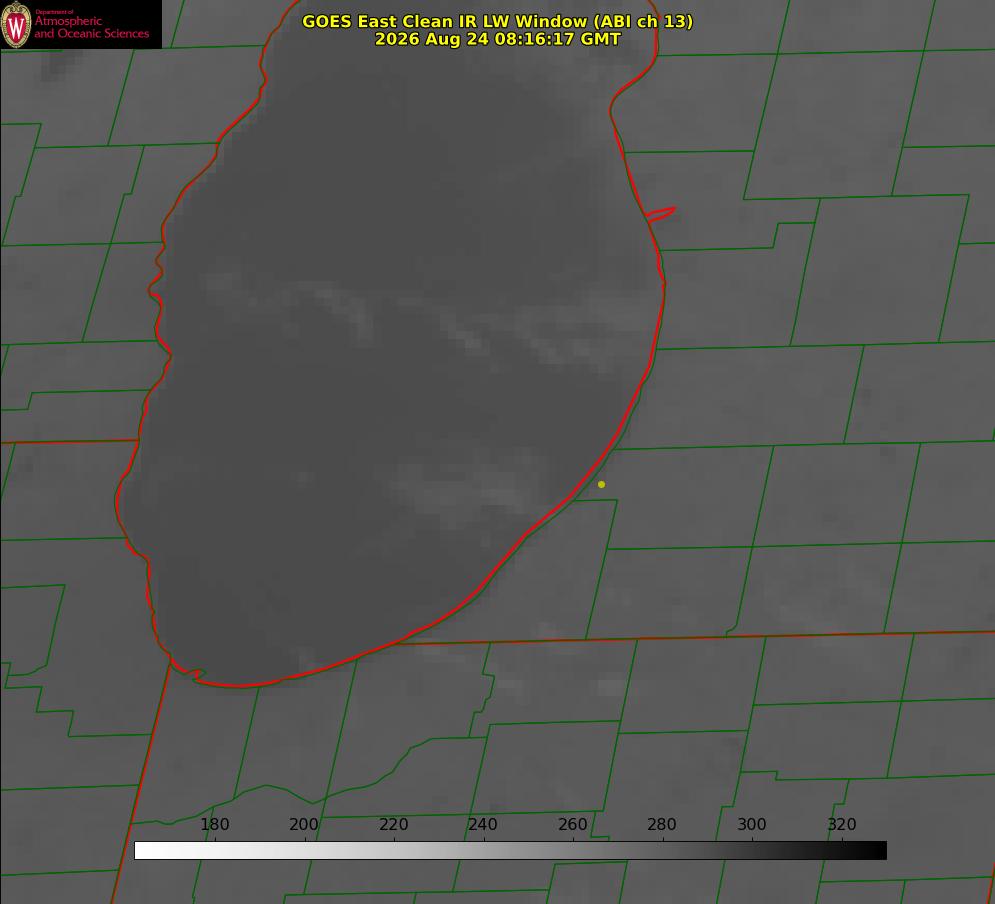Click the white end of the colorbar

[147, 851]
